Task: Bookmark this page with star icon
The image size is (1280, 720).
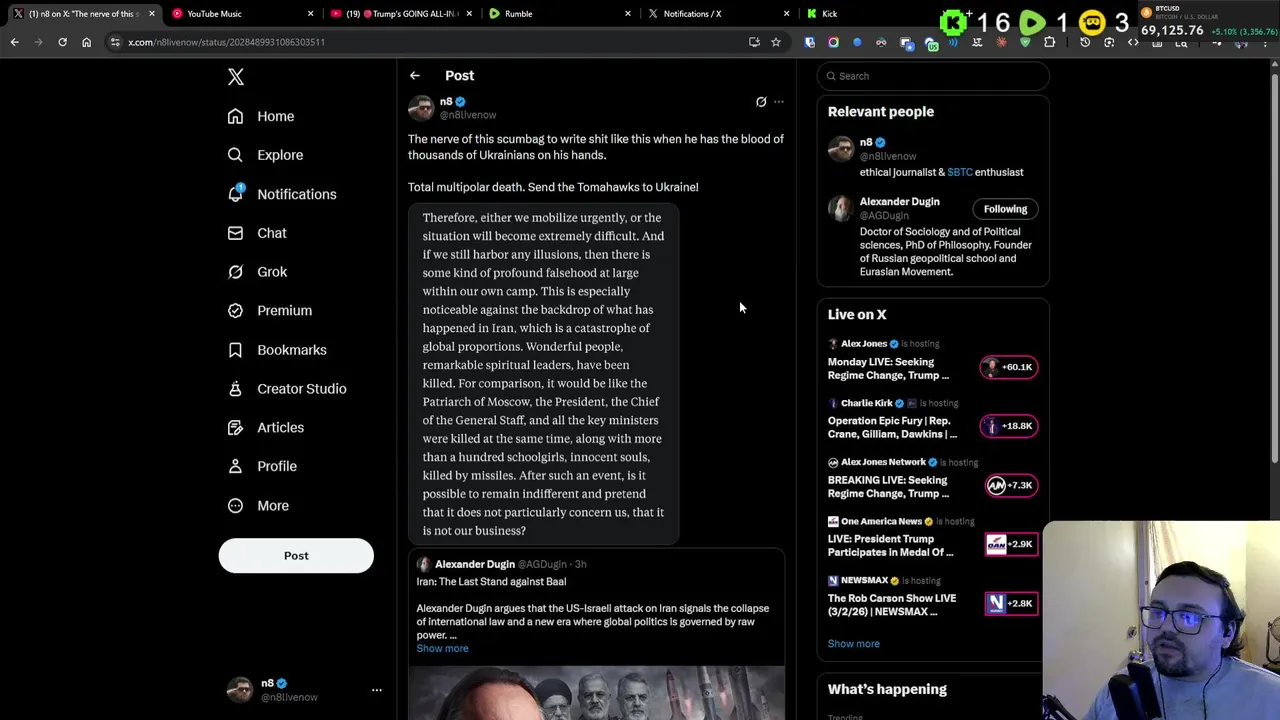Action: (x=775, y=42)
